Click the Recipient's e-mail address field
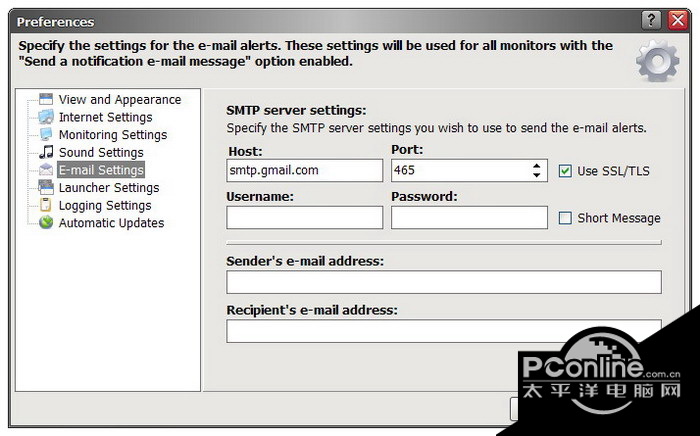 pyautogui.click(x=444, y=331)
